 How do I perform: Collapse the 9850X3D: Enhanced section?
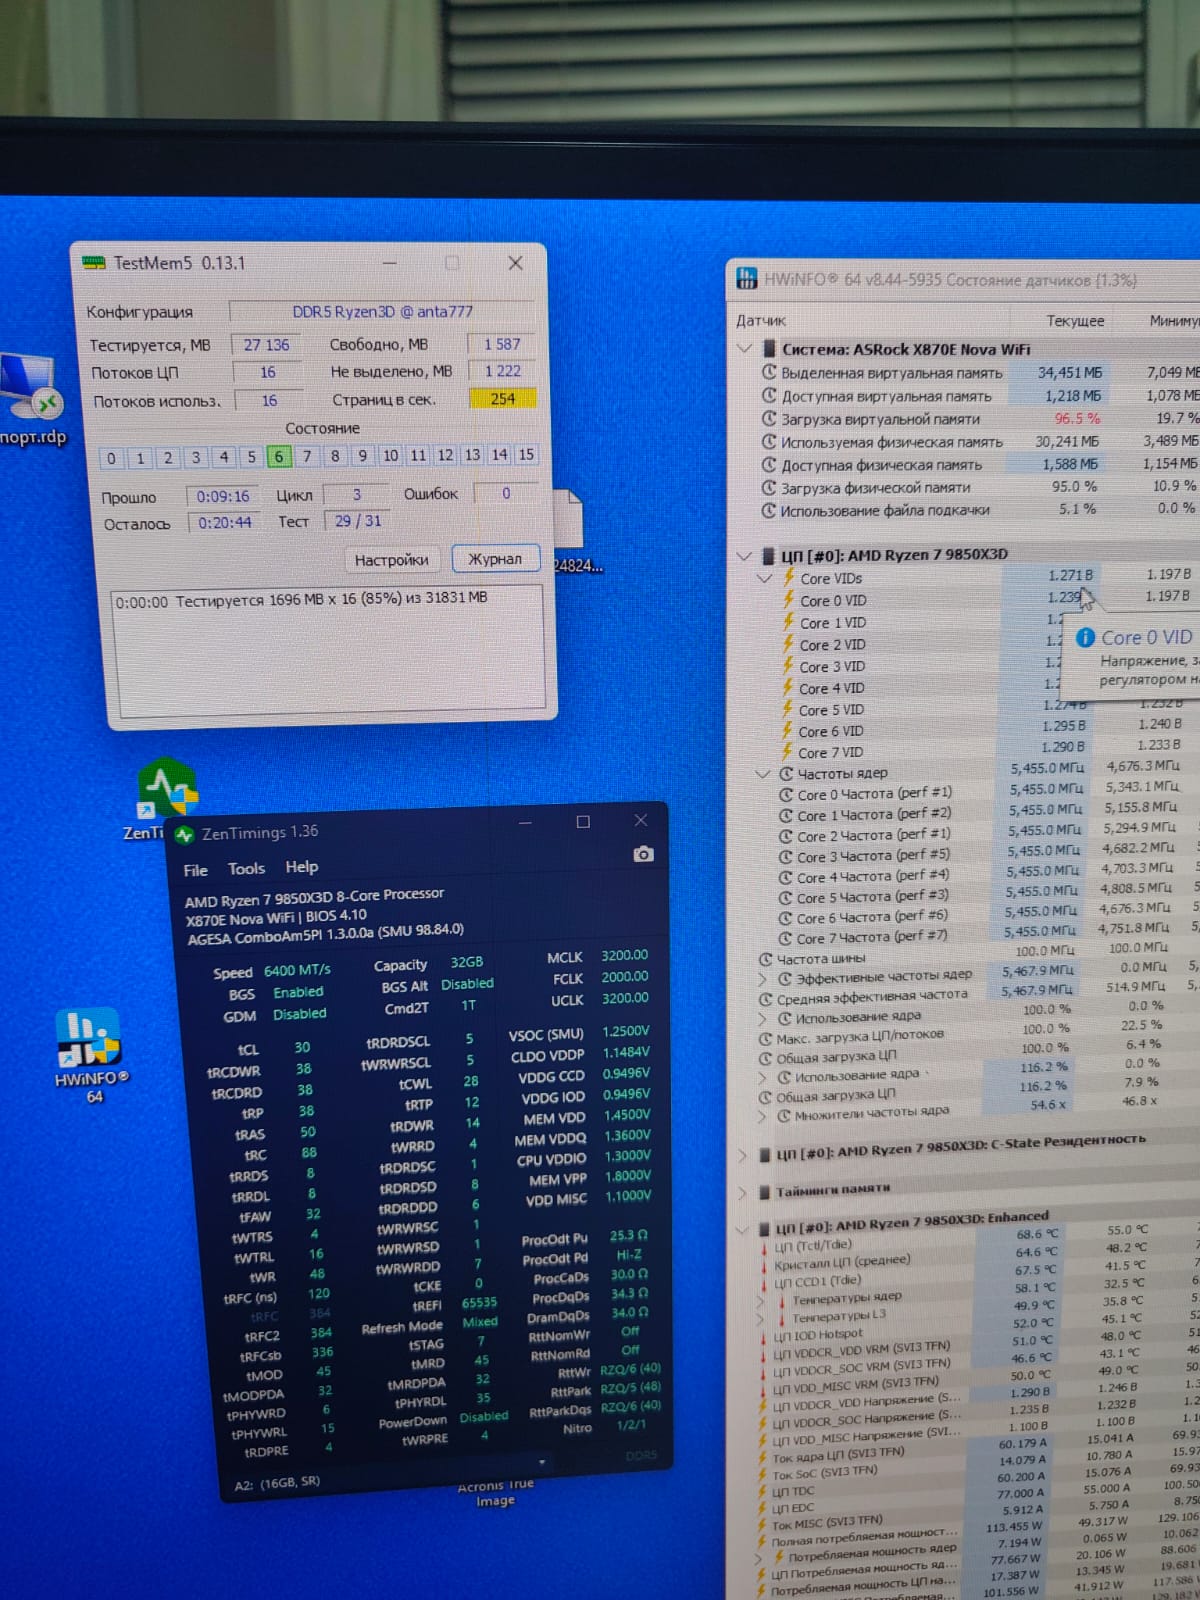tap(741, 1229)
